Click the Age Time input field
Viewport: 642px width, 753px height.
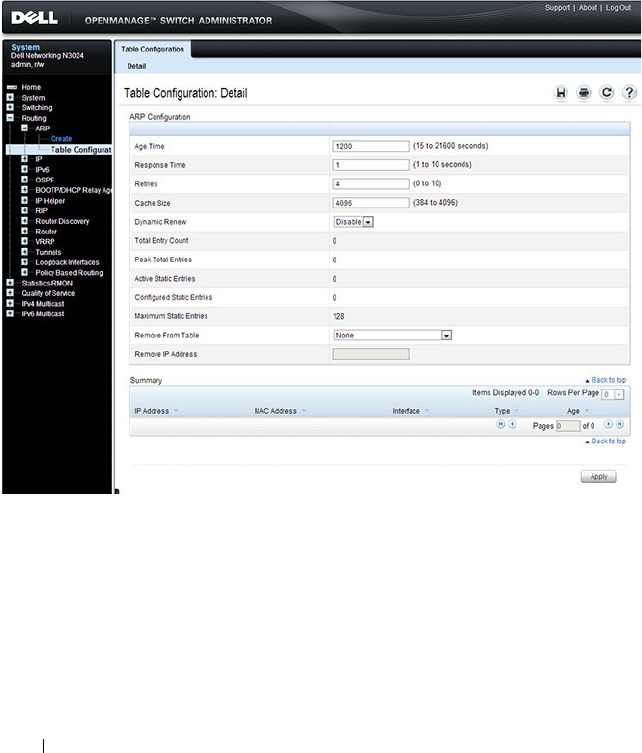coord(371,146)
